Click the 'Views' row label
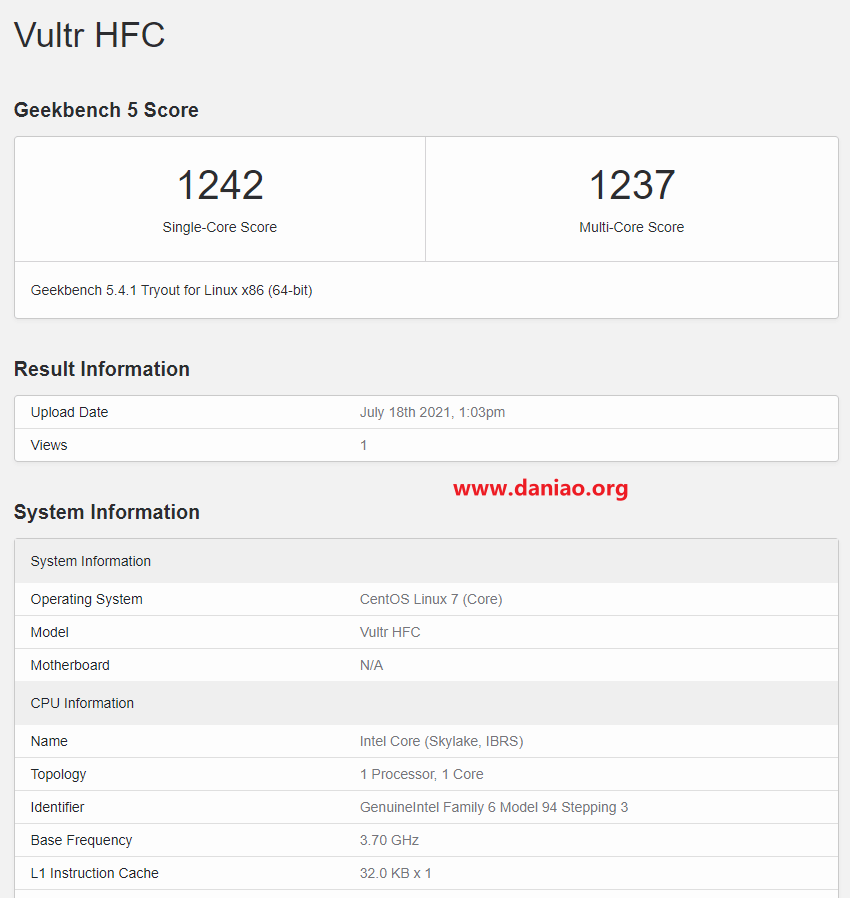 [x=49, y=445]
